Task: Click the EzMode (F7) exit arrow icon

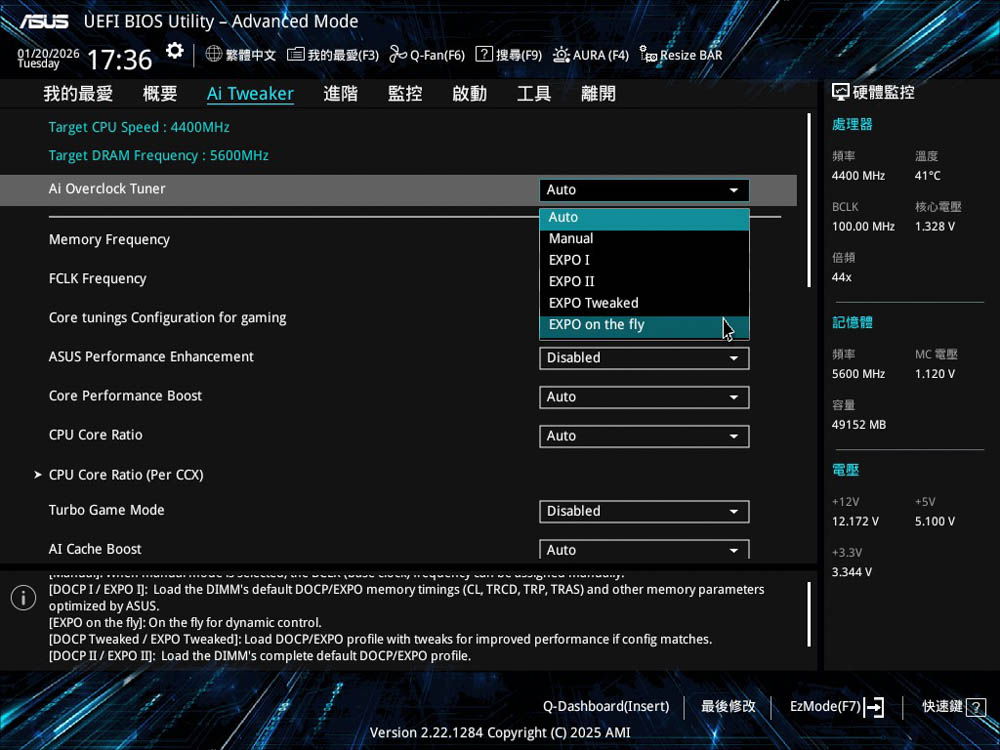Action: click(x=873, y=707)
